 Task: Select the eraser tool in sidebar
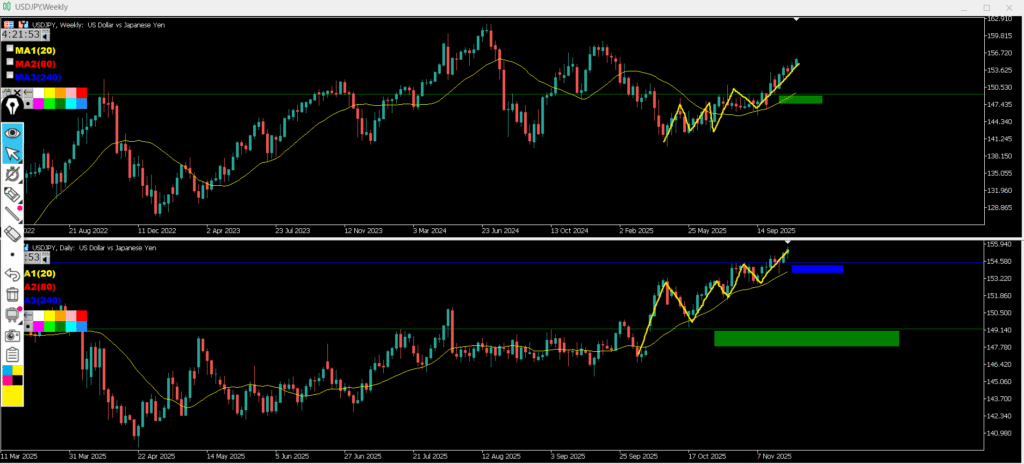pos(12,233)
